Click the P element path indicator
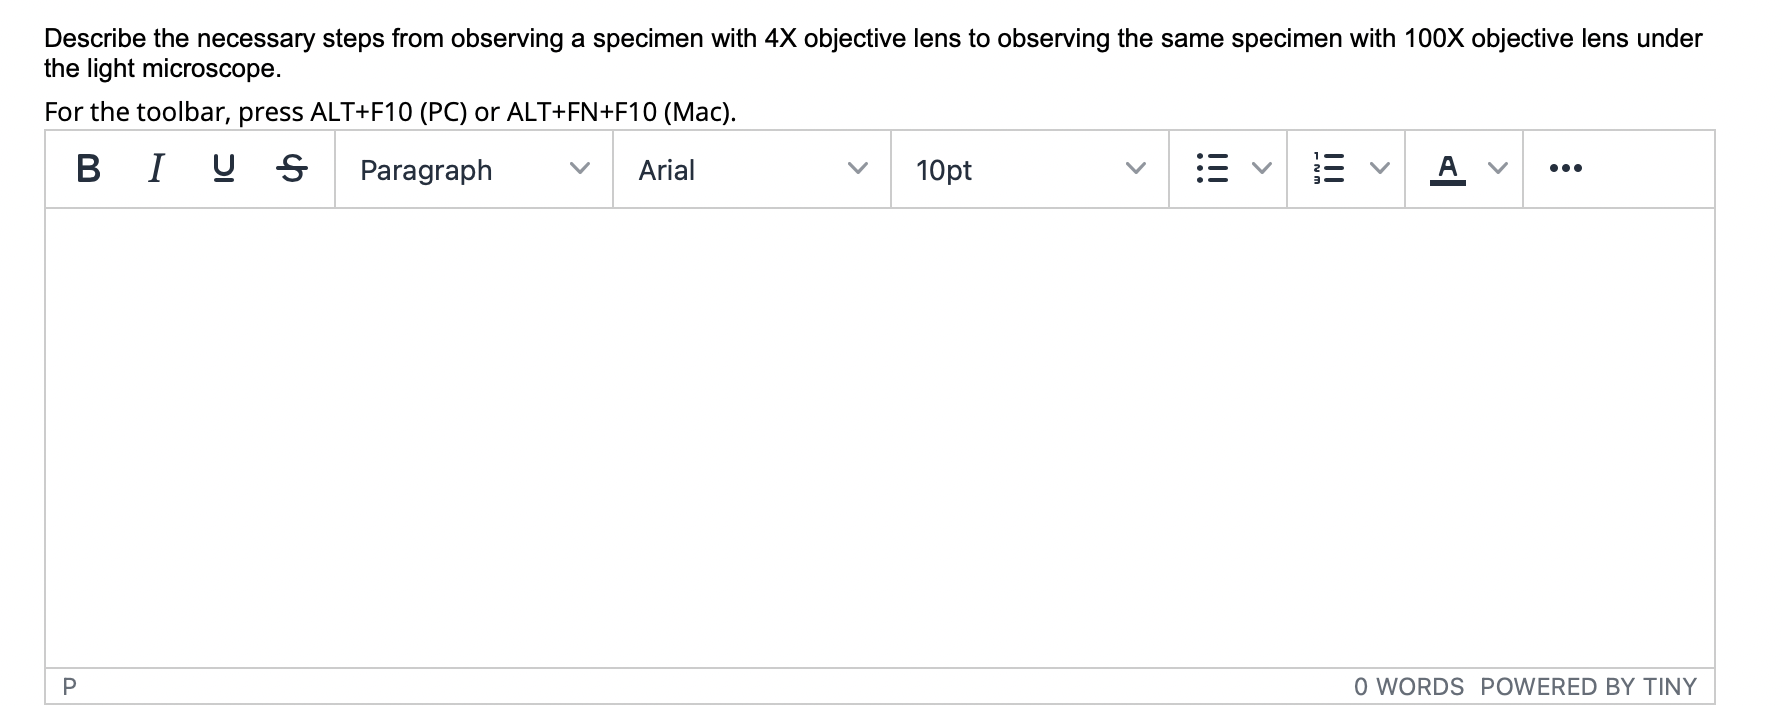Viewport: 1782px width, 706px height. coord(69,687)
